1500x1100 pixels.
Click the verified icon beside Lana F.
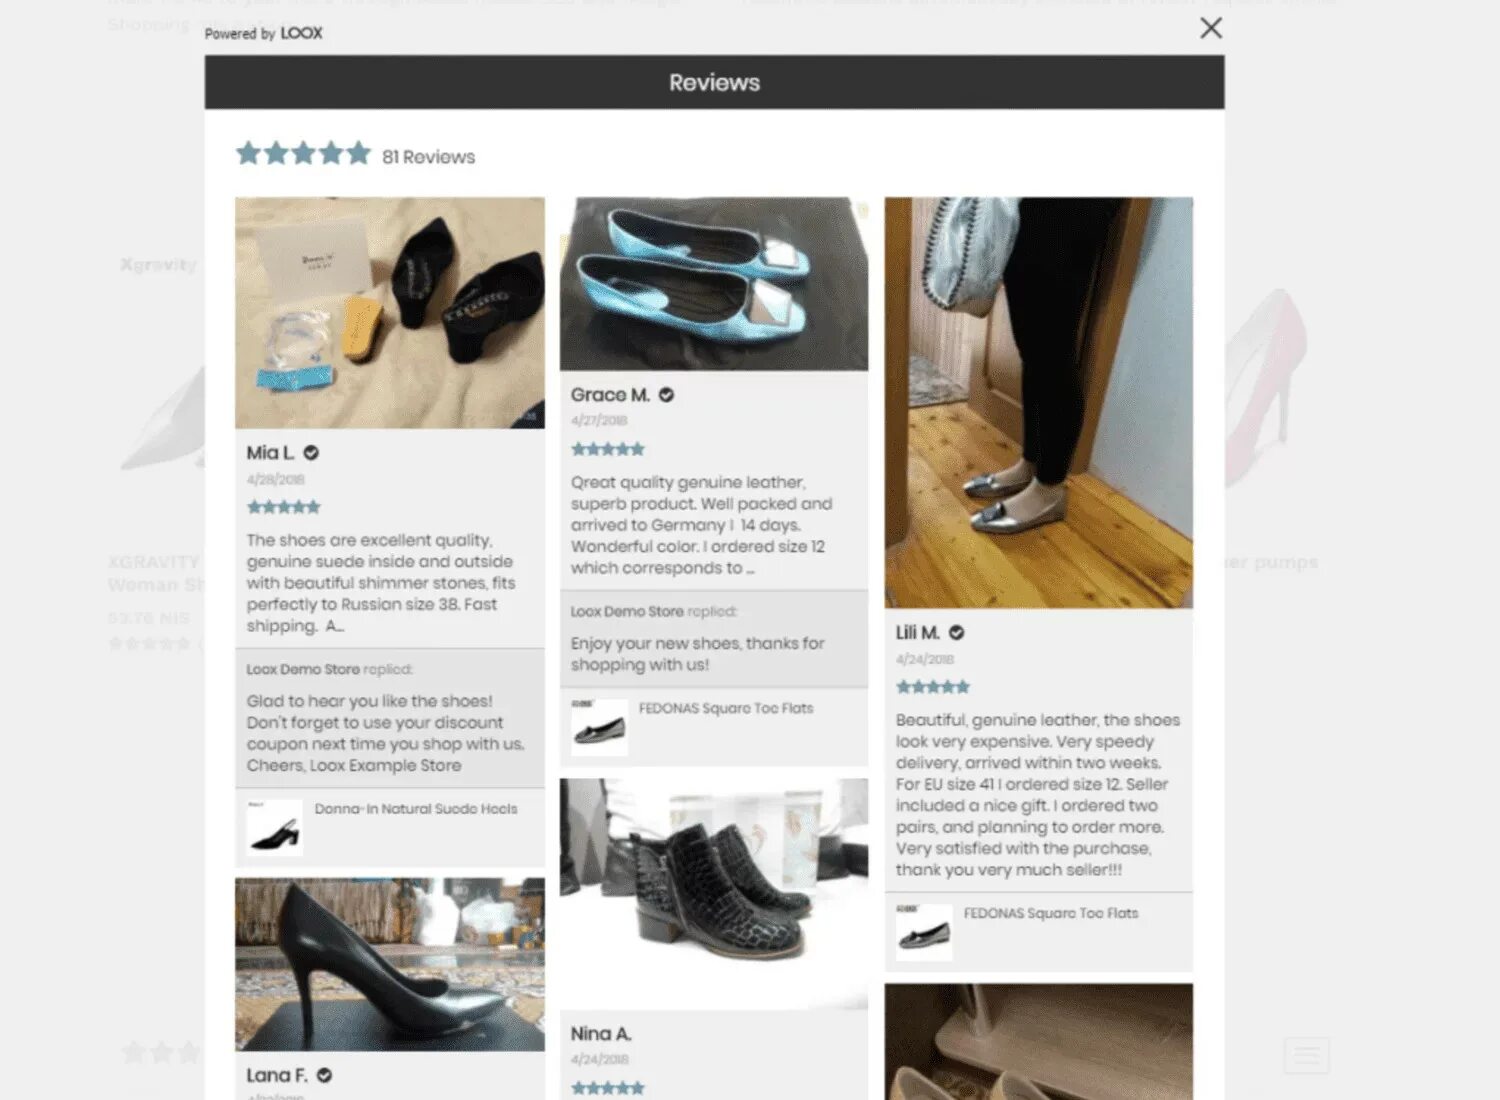(324, 1076)
